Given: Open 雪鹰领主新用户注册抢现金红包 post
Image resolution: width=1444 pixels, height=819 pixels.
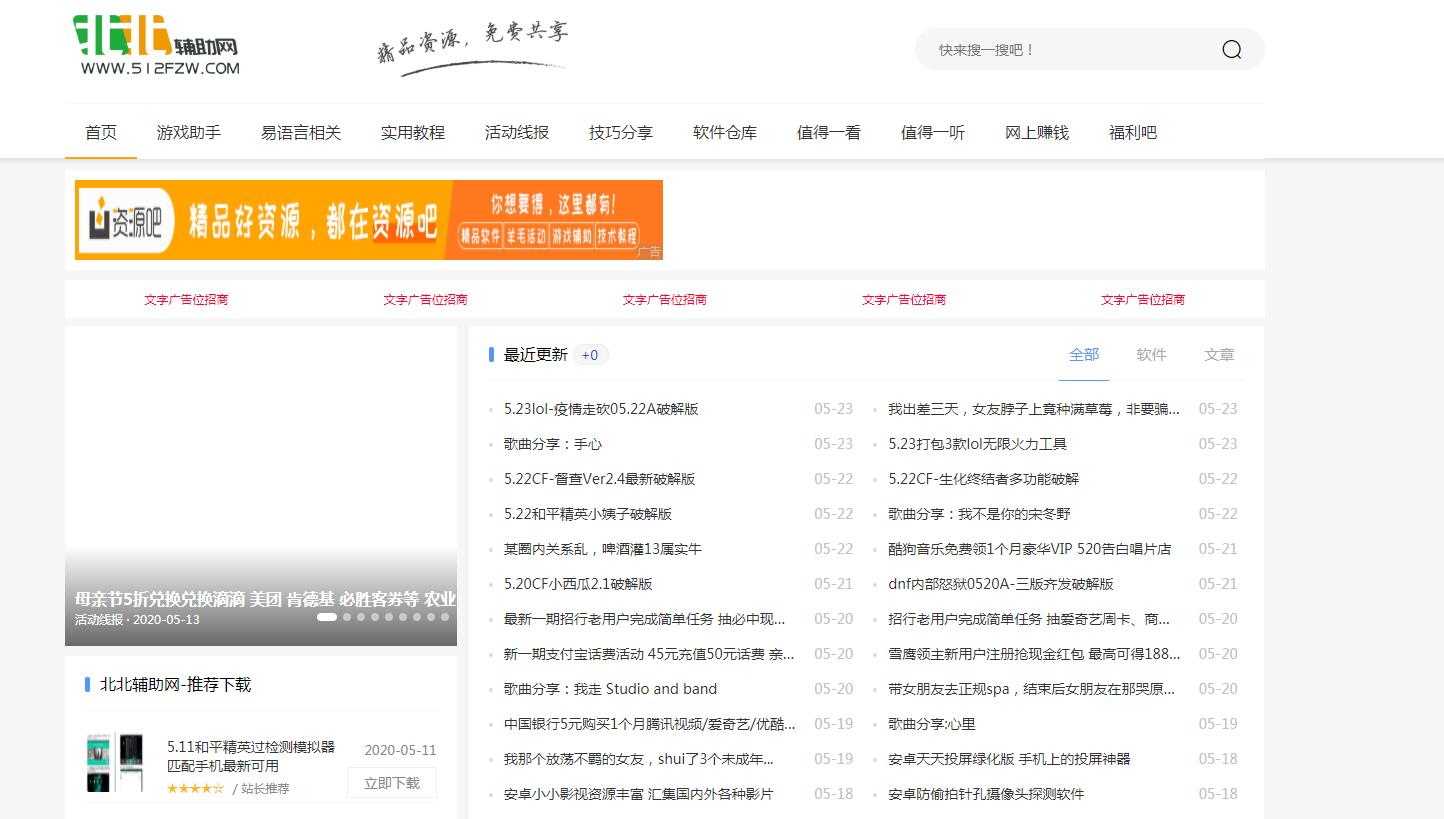Looking at the screenshot, I should tap(1034, 654).
